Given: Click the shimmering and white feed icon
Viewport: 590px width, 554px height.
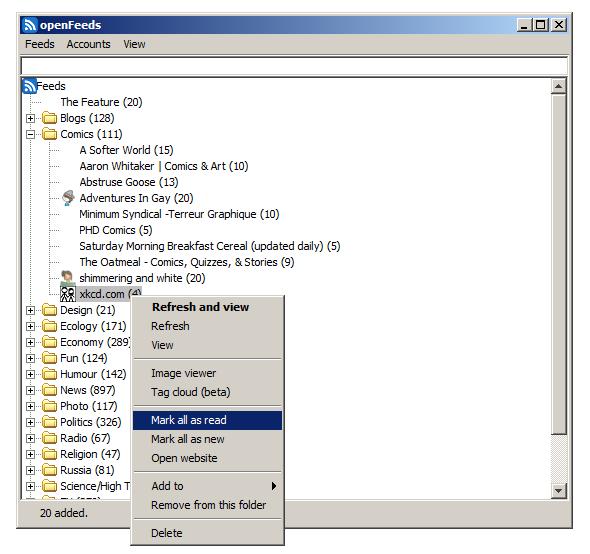Looking at the screenshot, I should (x=68, y=278).
